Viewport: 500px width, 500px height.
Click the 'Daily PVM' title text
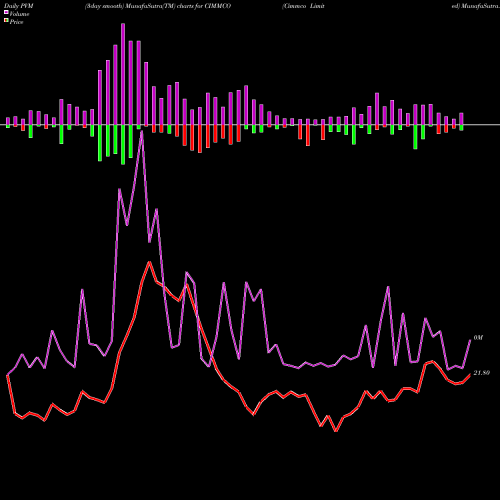(19, 6)
